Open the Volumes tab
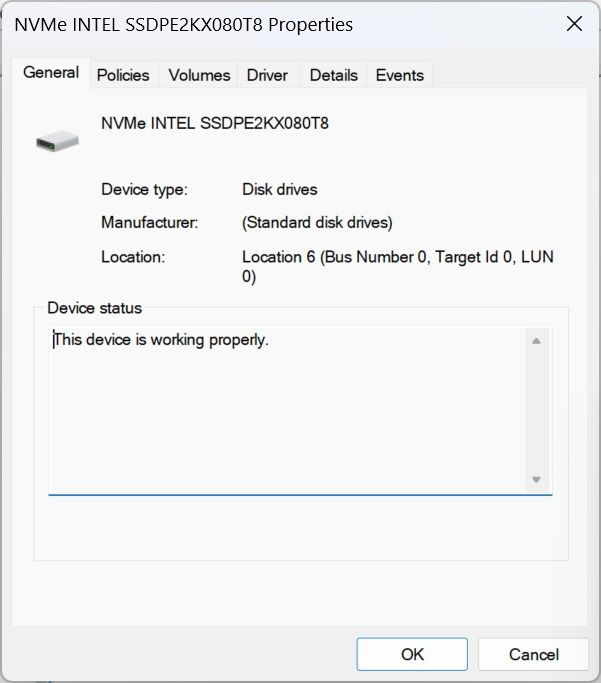Image resolution: width=601 pixels, height=683 pixels. [199, 75]
